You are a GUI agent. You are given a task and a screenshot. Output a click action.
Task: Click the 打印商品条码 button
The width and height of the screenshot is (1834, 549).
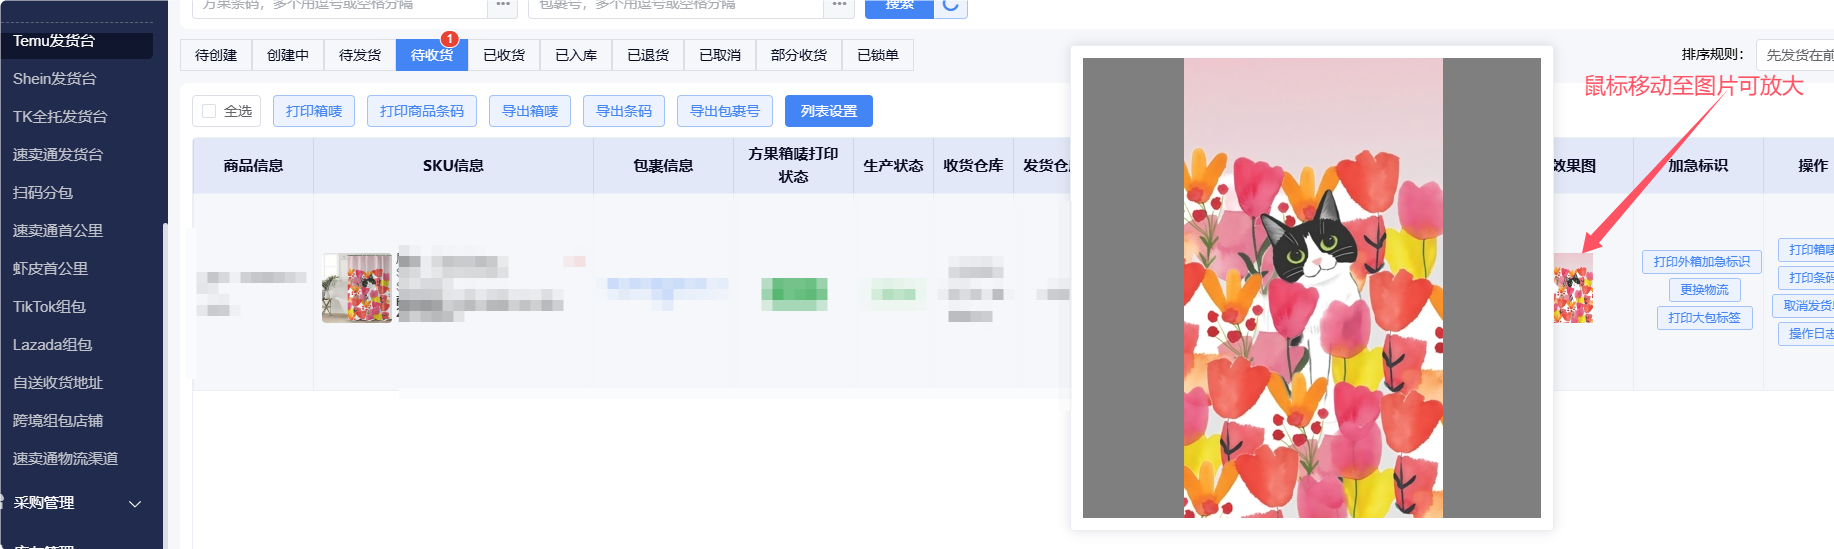point(422,111)
